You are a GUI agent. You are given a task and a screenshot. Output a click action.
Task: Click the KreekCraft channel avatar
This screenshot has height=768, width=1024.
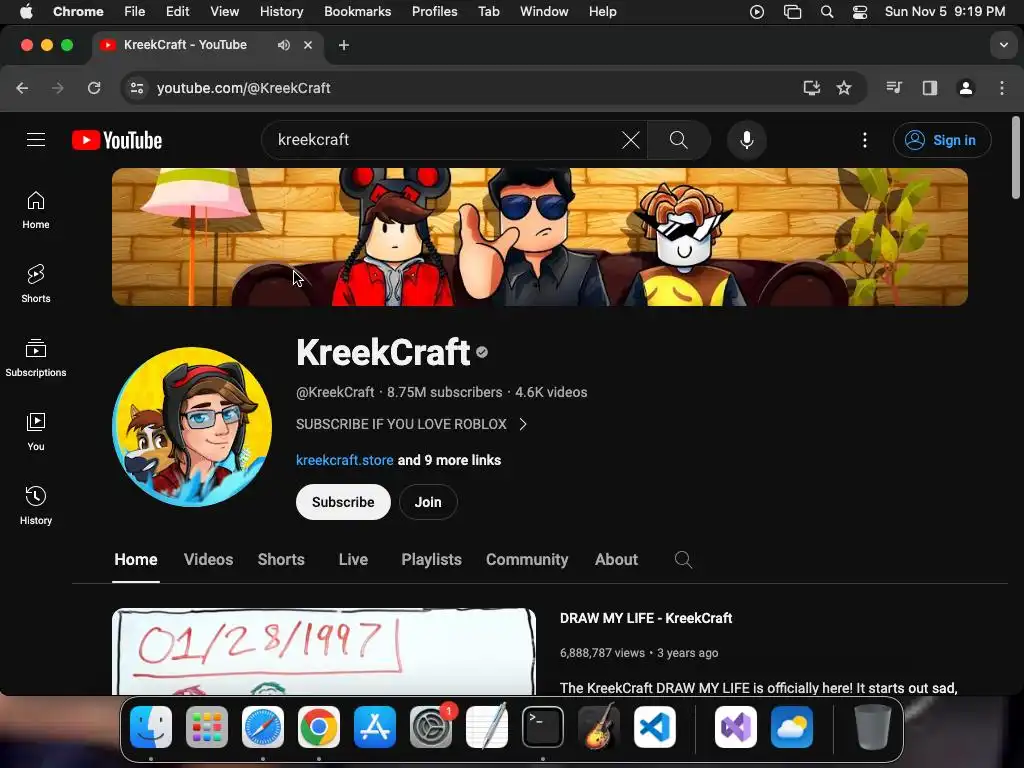point(192,427)
